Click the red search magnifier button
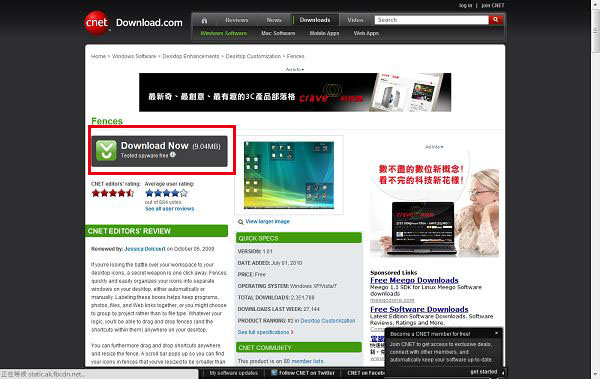The width and height of the screenshot is (600, 379). (496, 20)
